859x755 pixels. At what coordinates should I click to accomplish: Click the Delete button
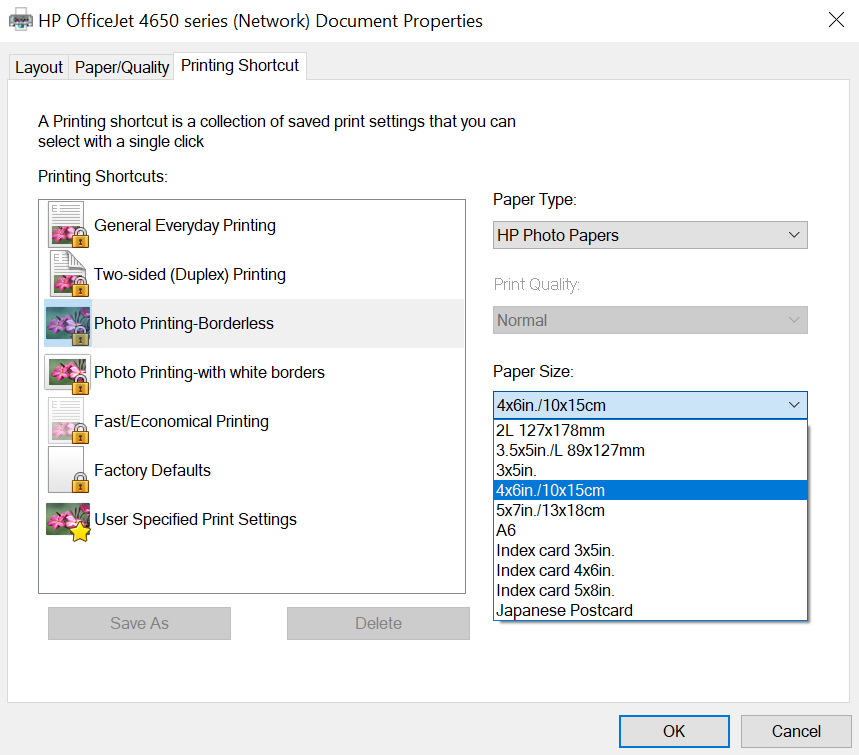[x=378, y=623]
